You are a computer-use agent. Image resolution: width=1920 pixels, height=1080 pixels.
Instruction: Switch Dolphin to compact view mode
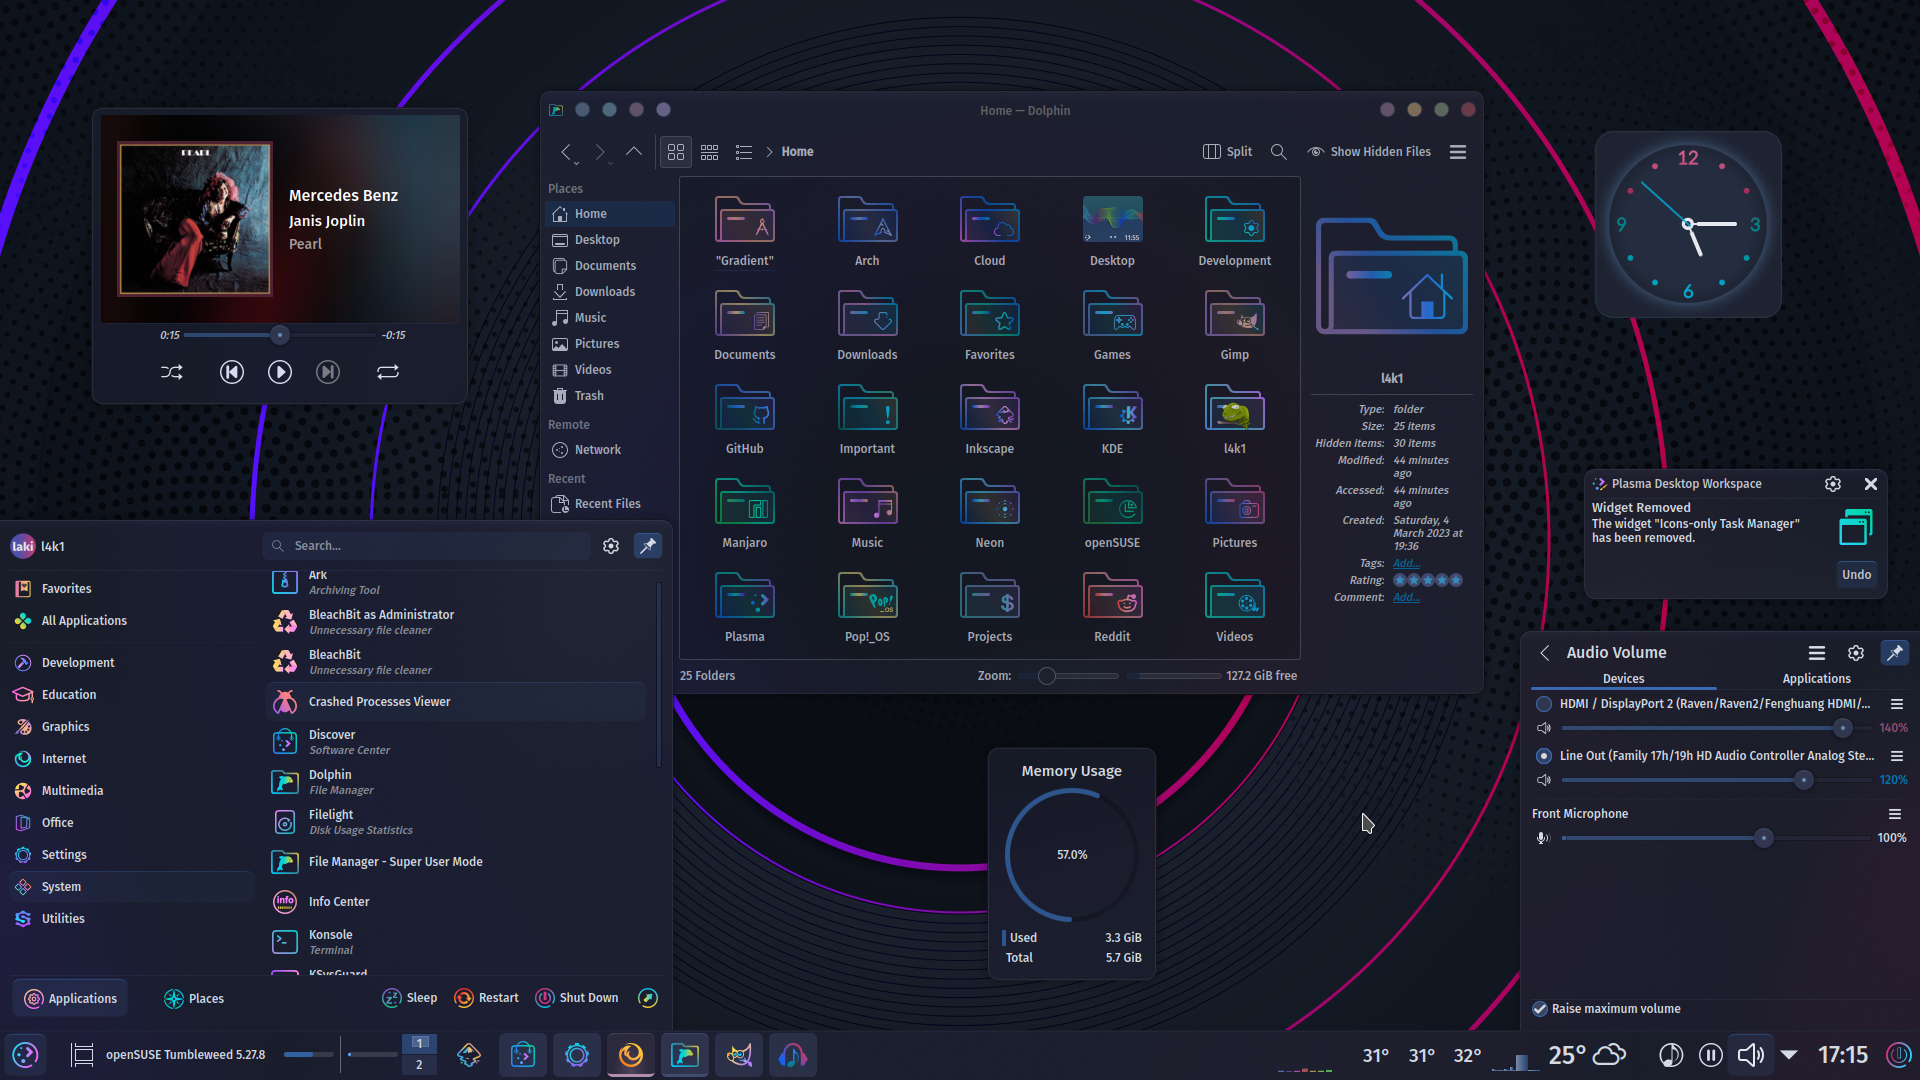(710, 152)
